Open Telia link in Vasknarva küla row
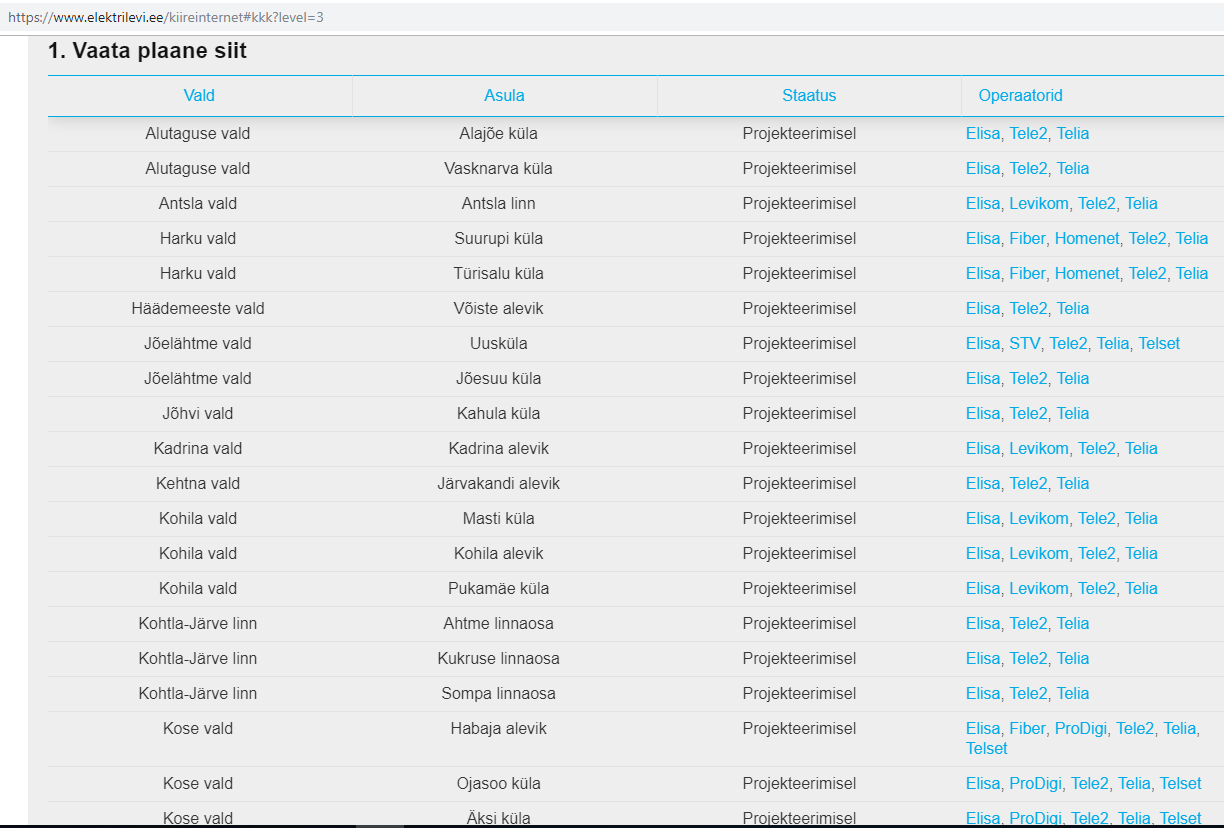This screenshot has height=828, width=1224. 1073,169
